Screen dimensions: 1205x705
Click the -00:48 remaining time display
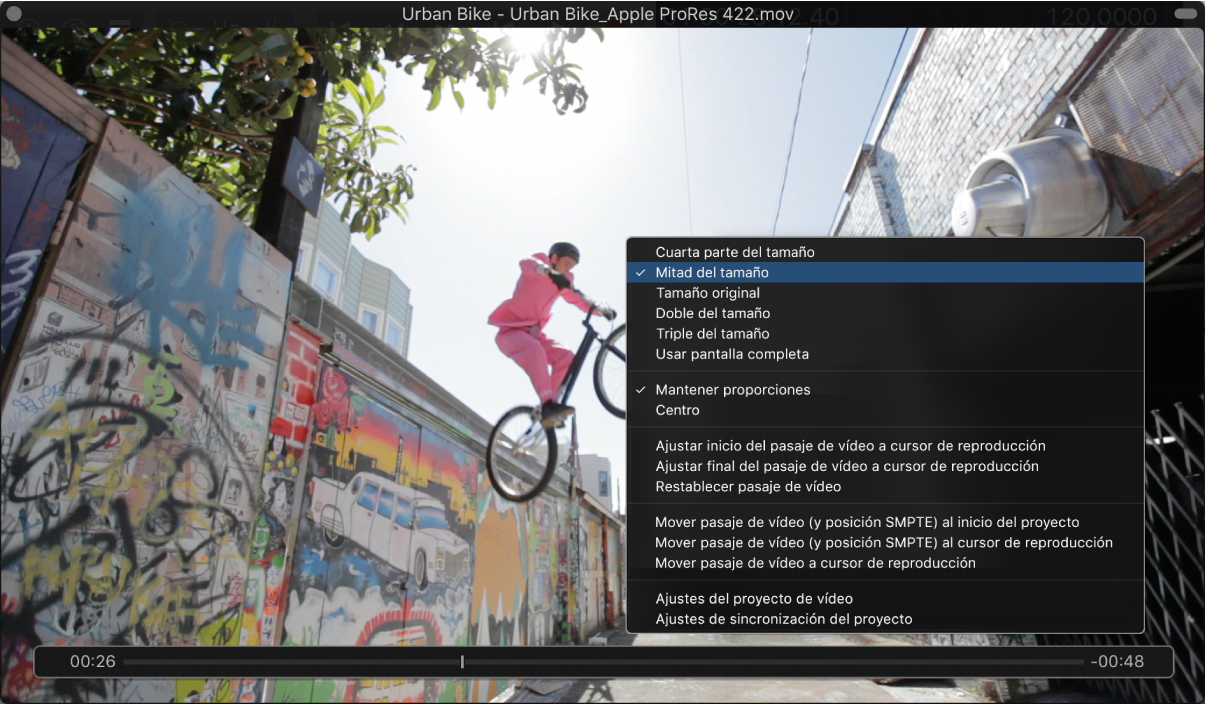point(1117,661)
